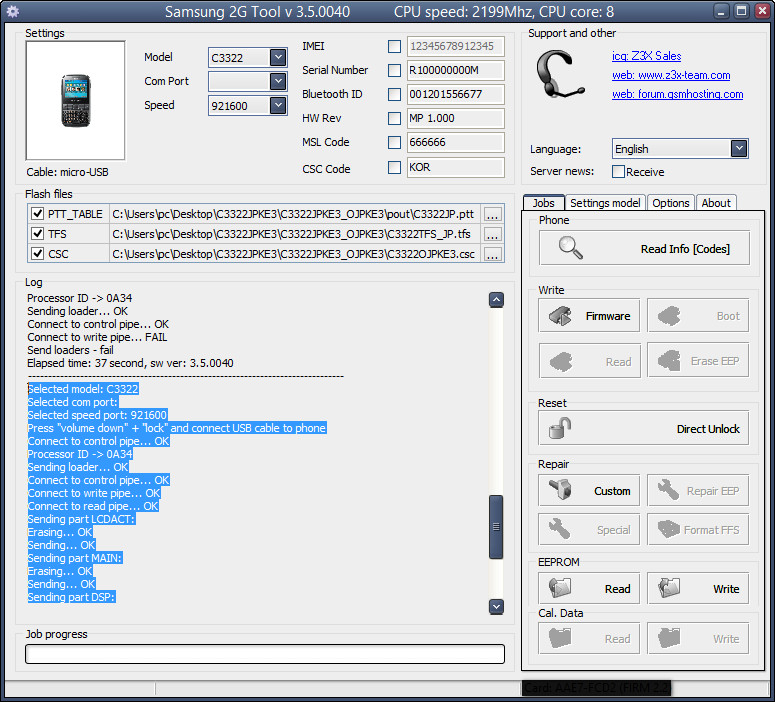Enable the IMEI checkbox
The height and width of the screenshot is (702, 775).
tap(394, 46)
